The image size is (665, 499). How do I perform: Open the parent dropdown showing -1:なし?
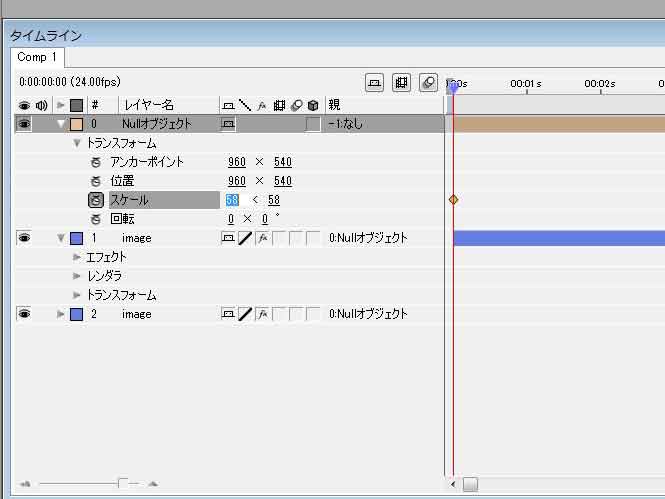coord(345,124)
